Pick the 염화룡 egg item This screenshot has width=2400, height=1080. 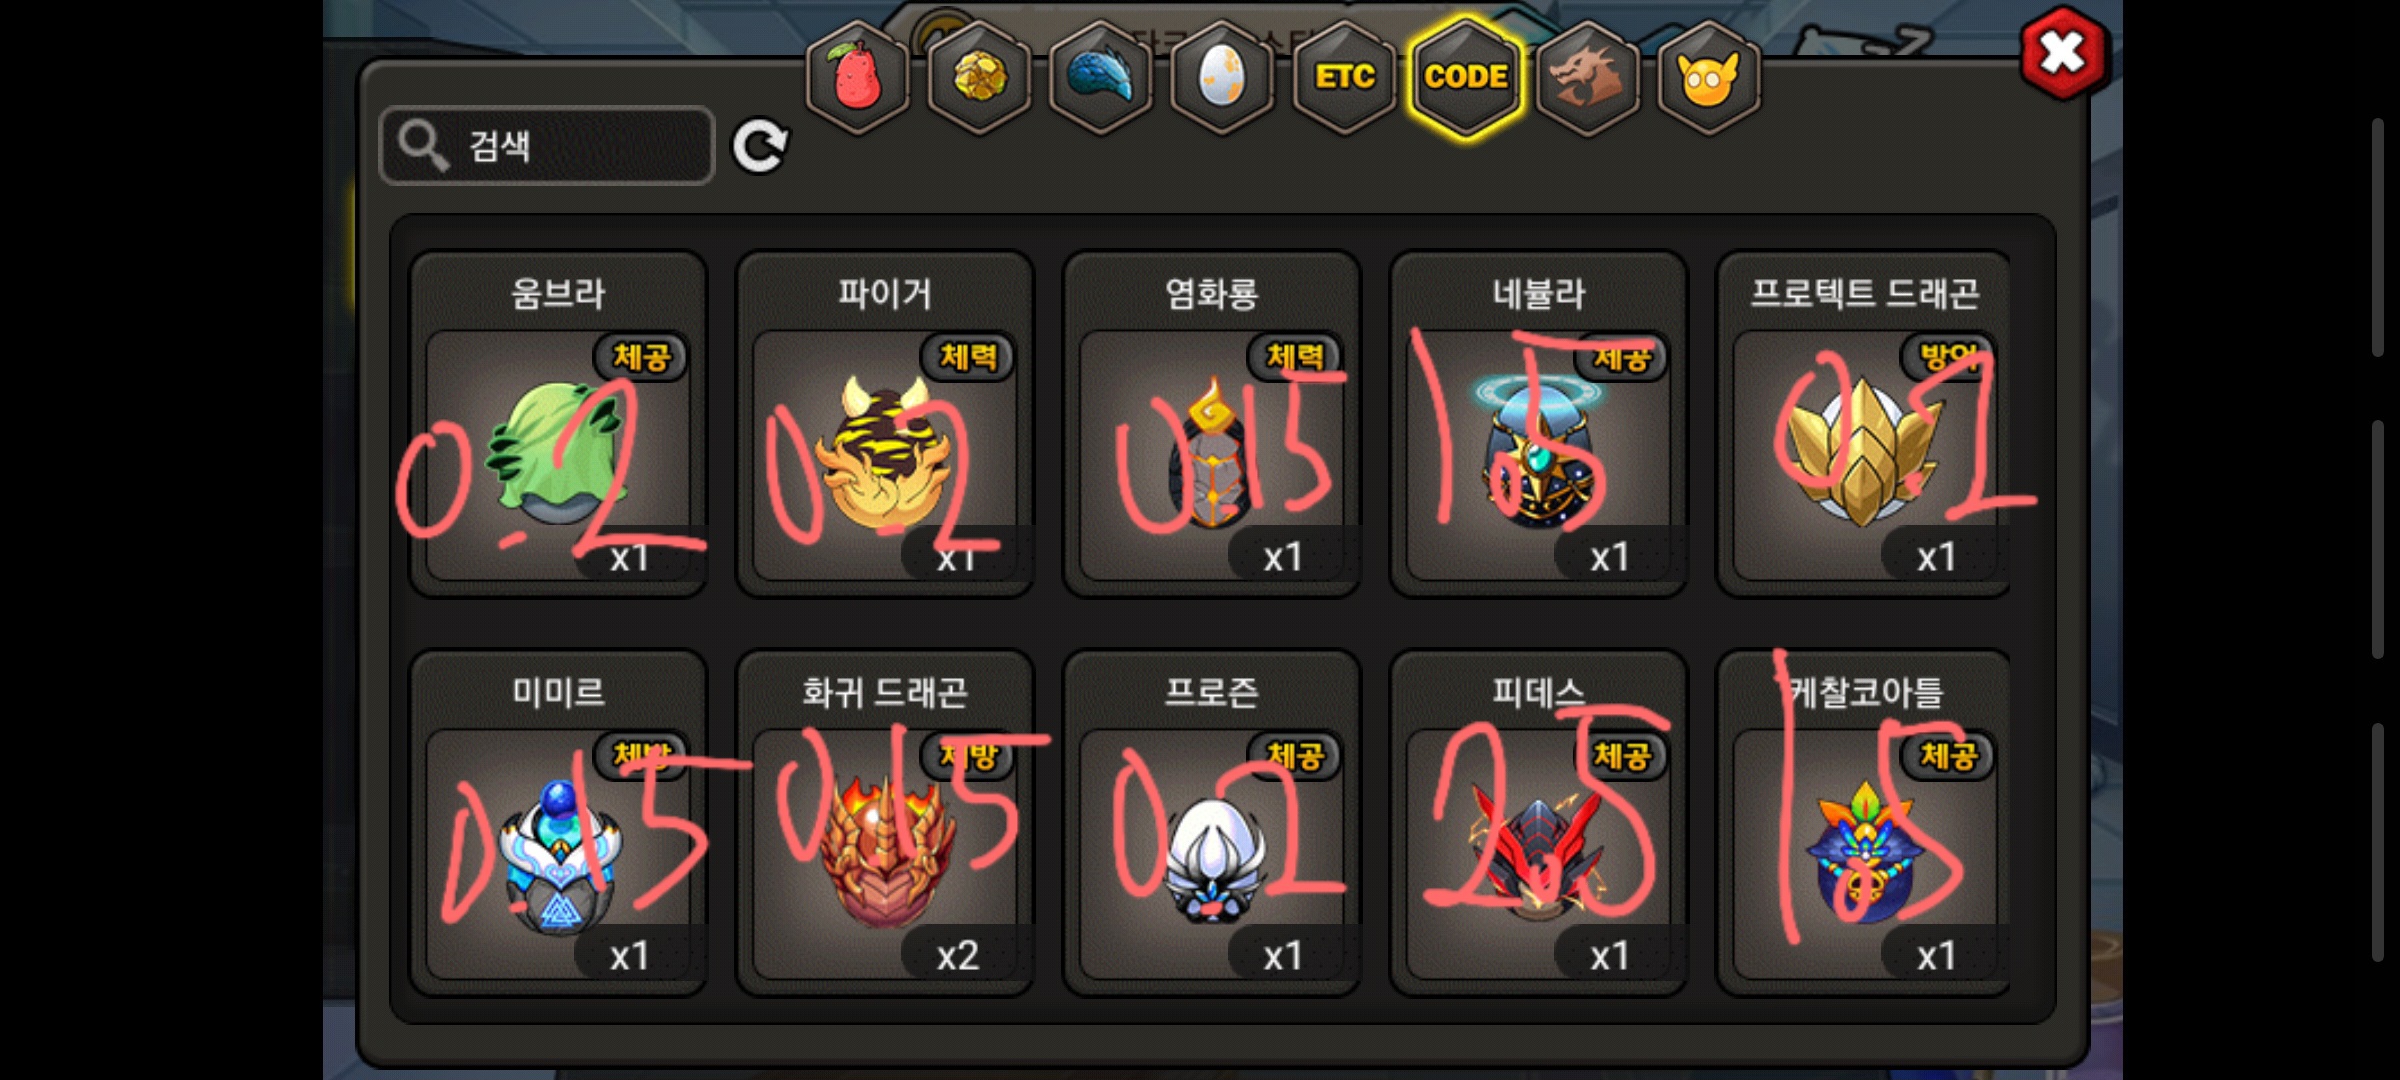tap(1212, 424)
